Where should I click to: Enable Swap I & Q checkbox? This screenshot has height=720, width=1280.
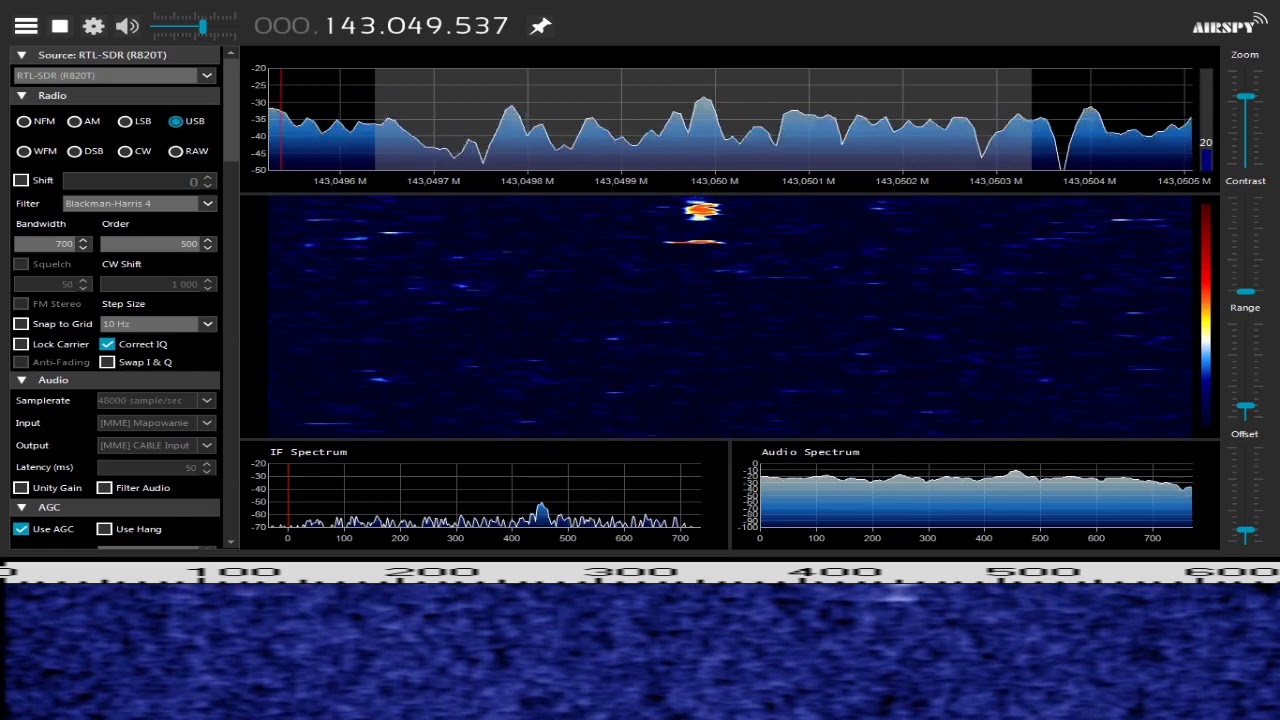pyautogui.click(x=107, y=362)
